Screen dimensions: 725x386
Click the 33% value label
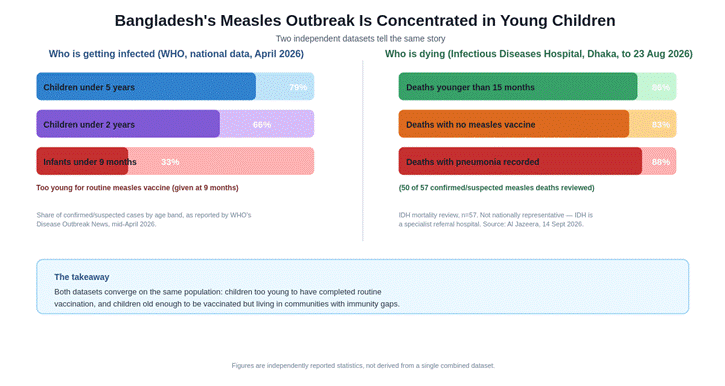(x=170, y=162)
